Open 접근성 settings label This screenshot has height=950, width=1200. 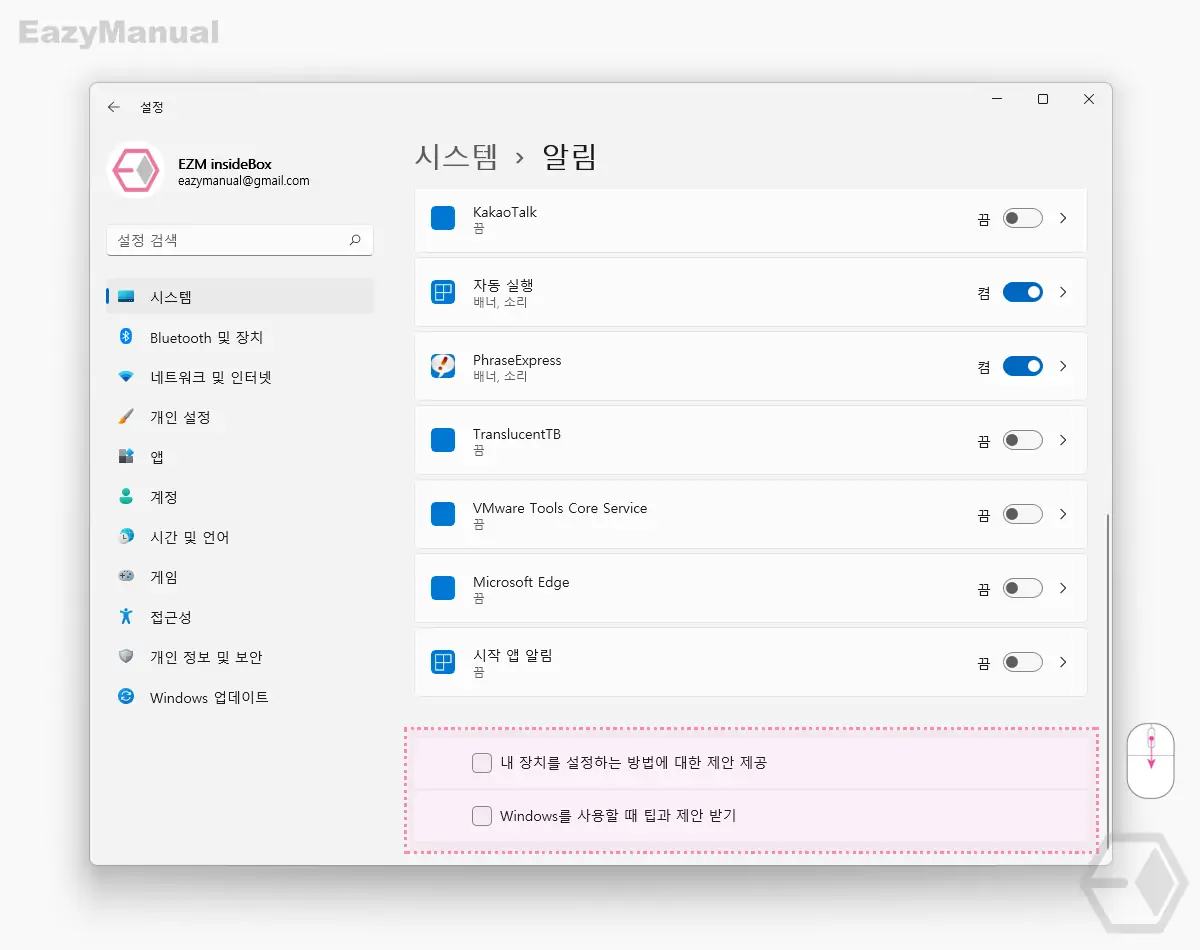click(171, 617)
